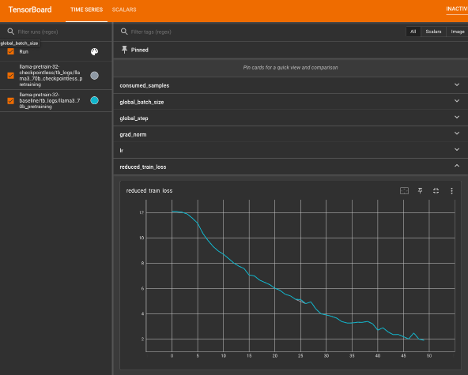Open the run color palette icon

tap(94, 52)
